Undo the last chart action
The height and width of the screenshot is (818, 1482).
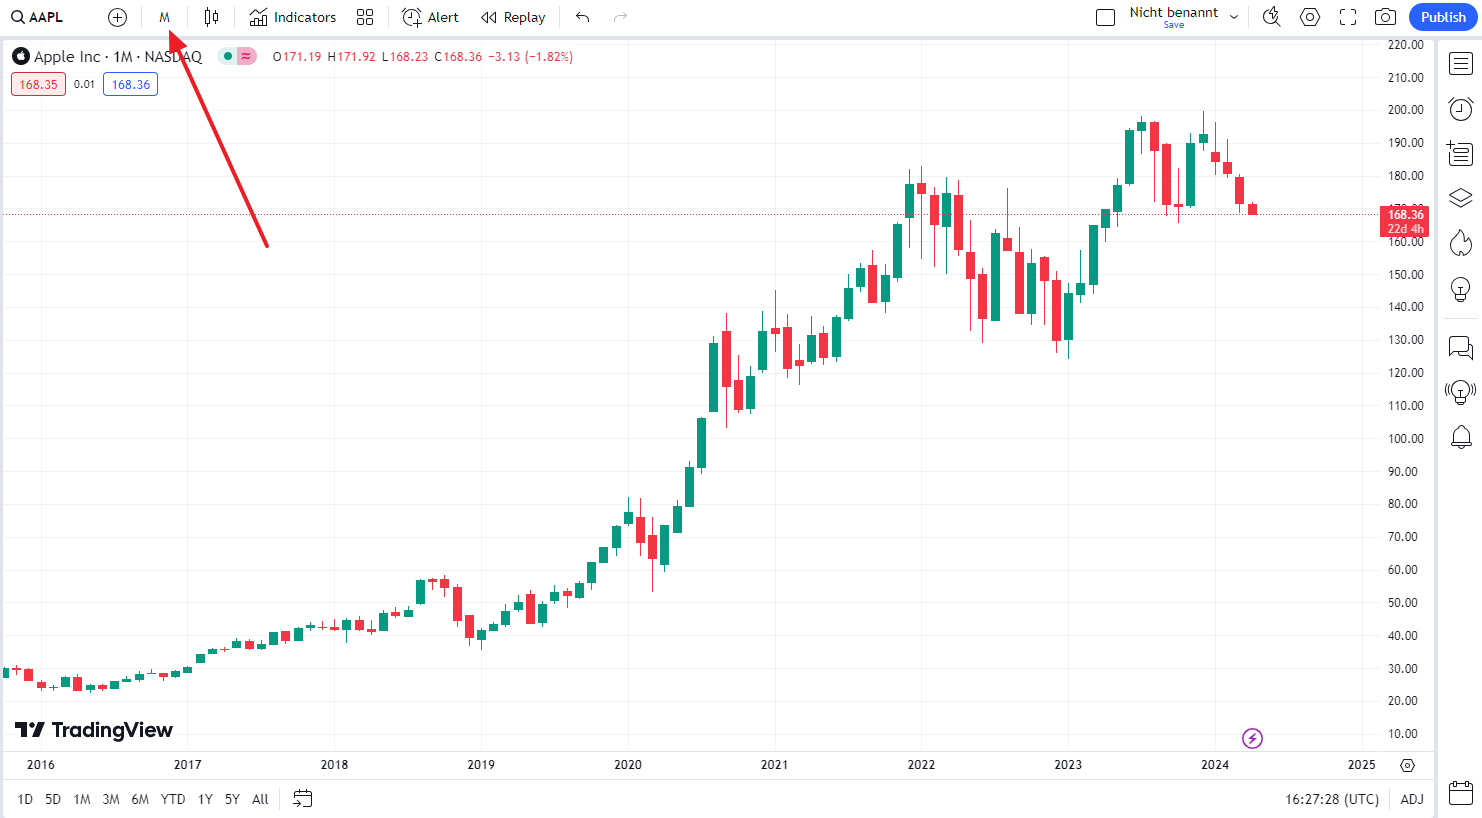583,17
